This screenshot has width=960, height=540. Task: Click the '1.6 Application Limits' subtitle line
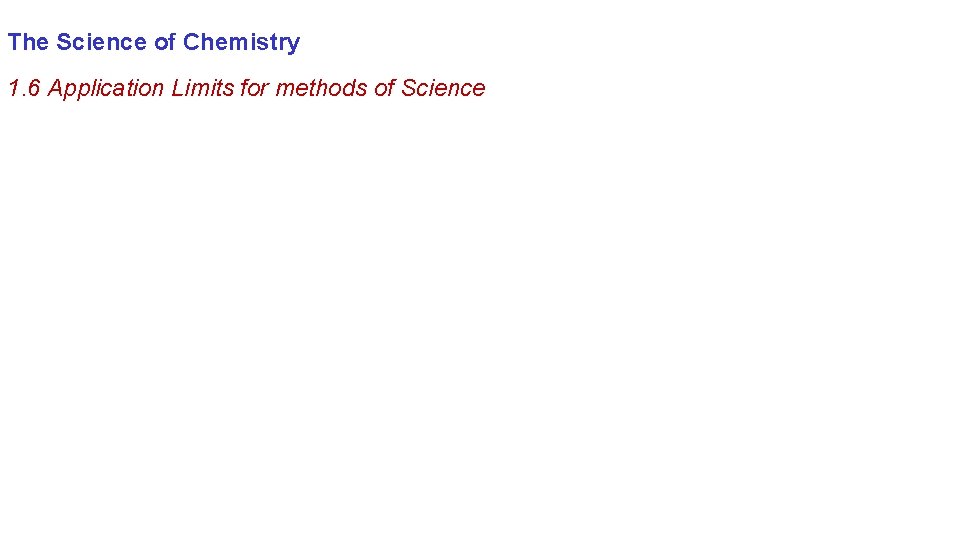click(246, 88)
